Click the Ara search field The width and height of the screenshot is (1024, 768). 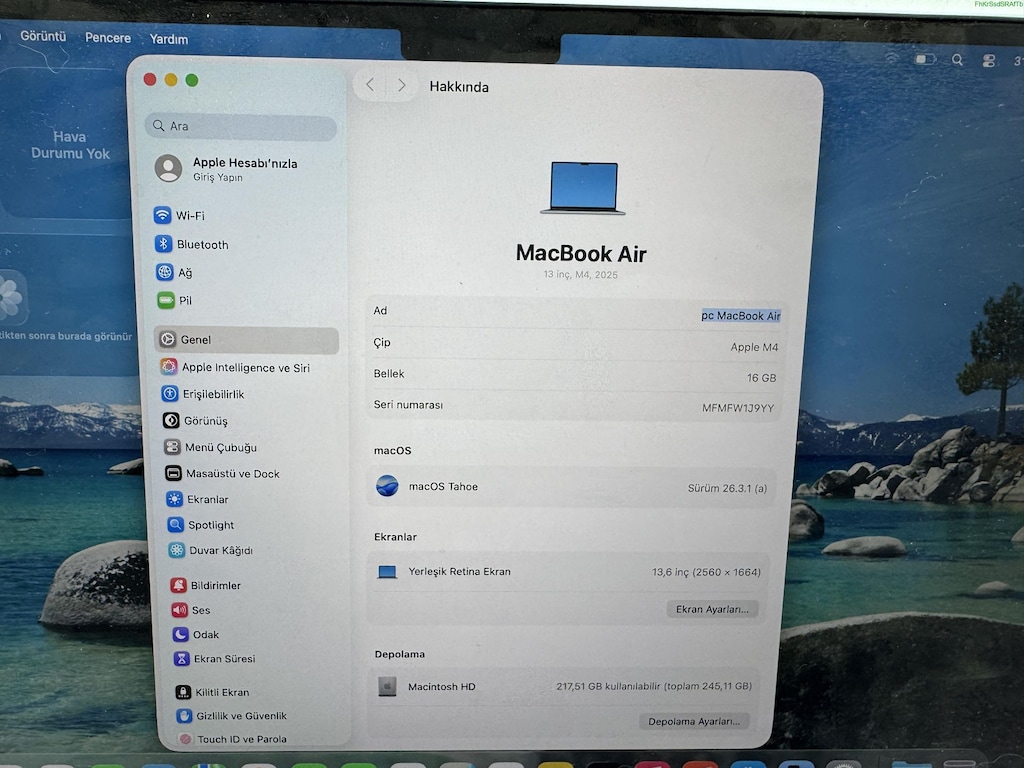241,126
